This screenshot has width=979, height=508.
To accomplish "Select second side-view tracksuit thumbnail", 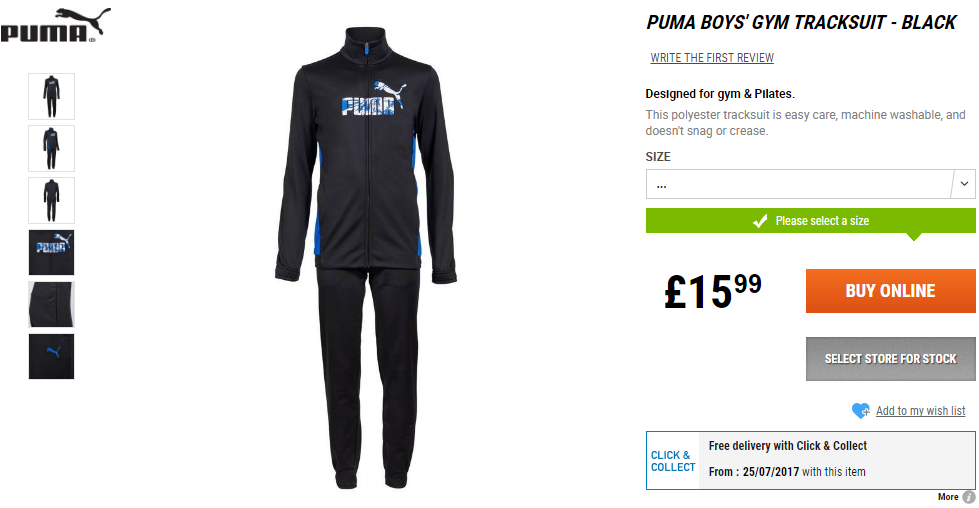I will point(51,149).
